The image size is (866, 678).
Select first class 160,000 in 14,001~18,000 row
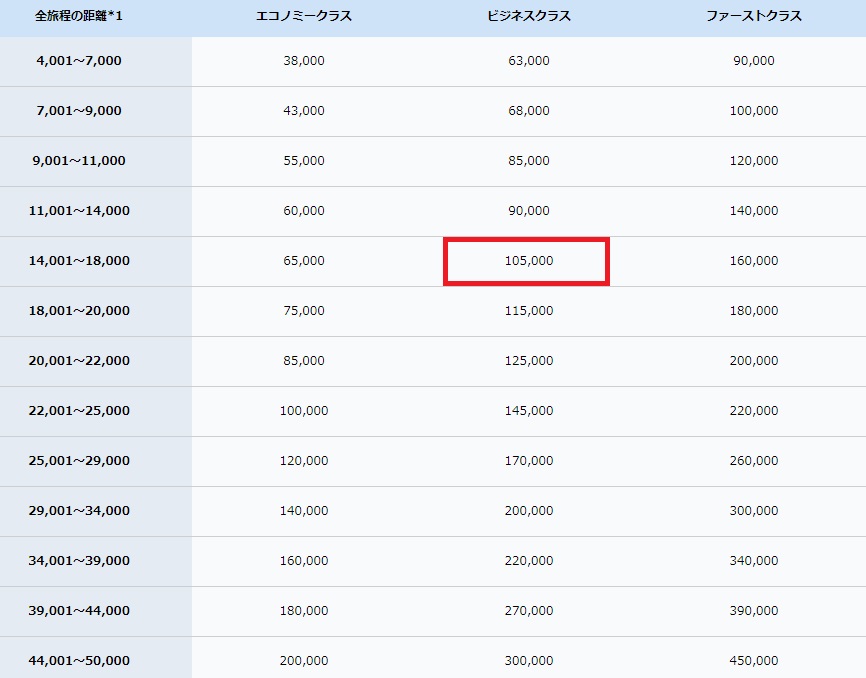(x=754, y=261)
